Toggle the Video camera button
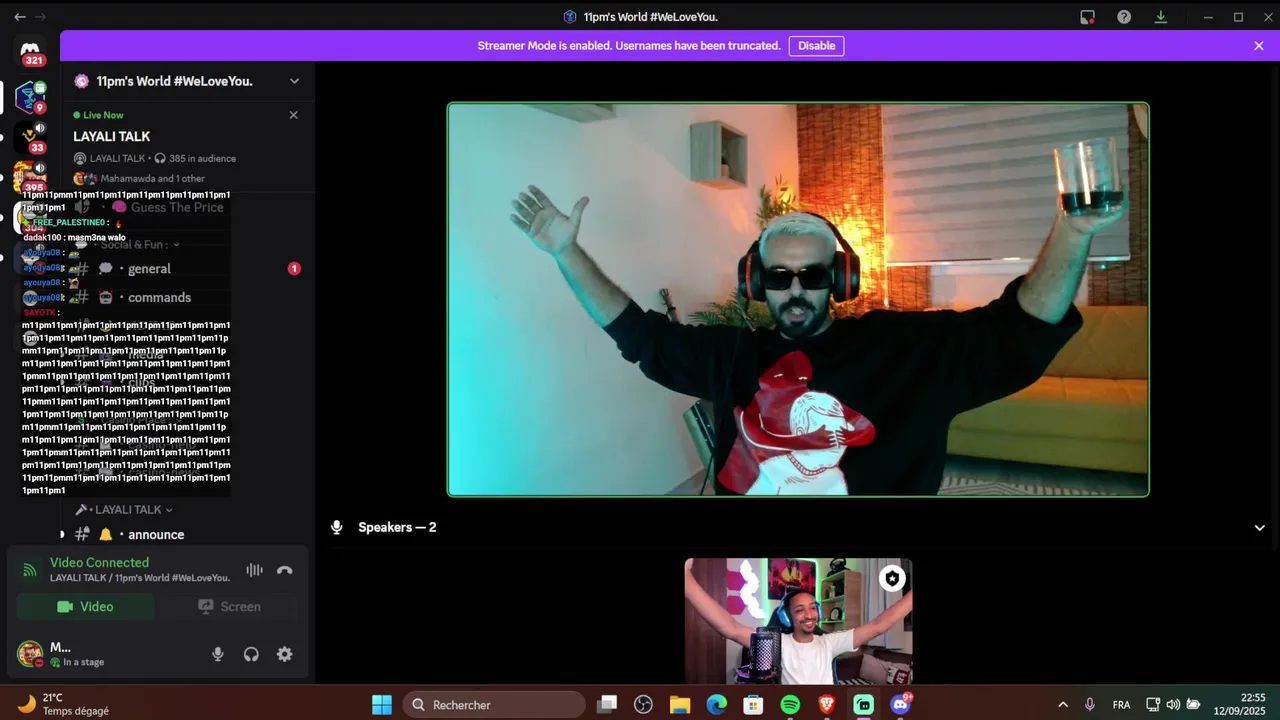Viewport: 1280px width, 720px height. (x=86, y=607)
